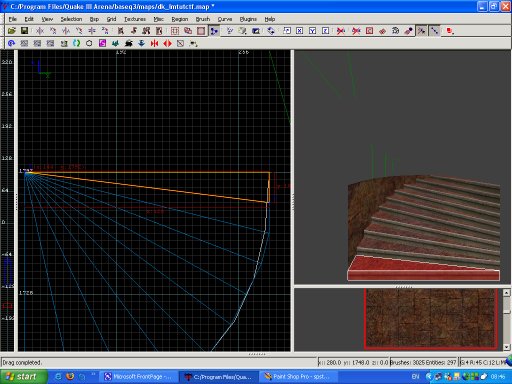
Task: Click the pink eyedropper-like toolbar icon
Action: point(408,31)
